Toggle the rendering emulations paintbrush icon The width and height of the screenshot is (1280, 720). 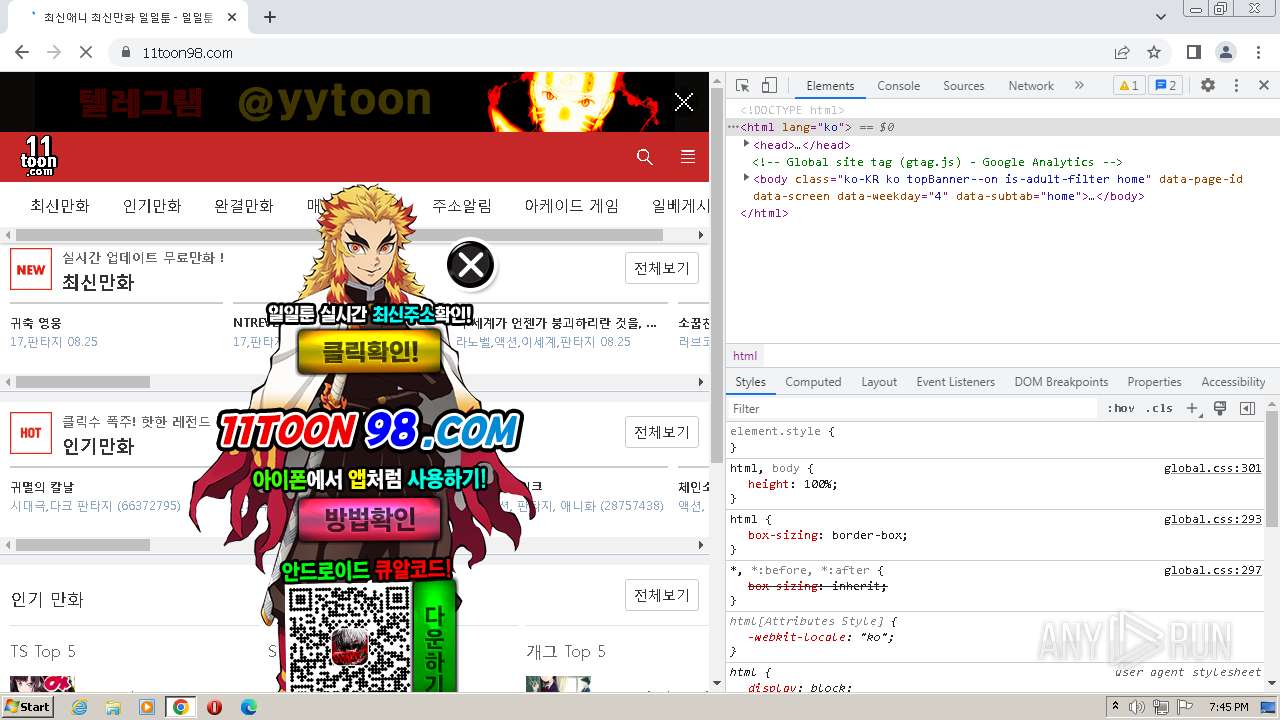[1220, 408]
